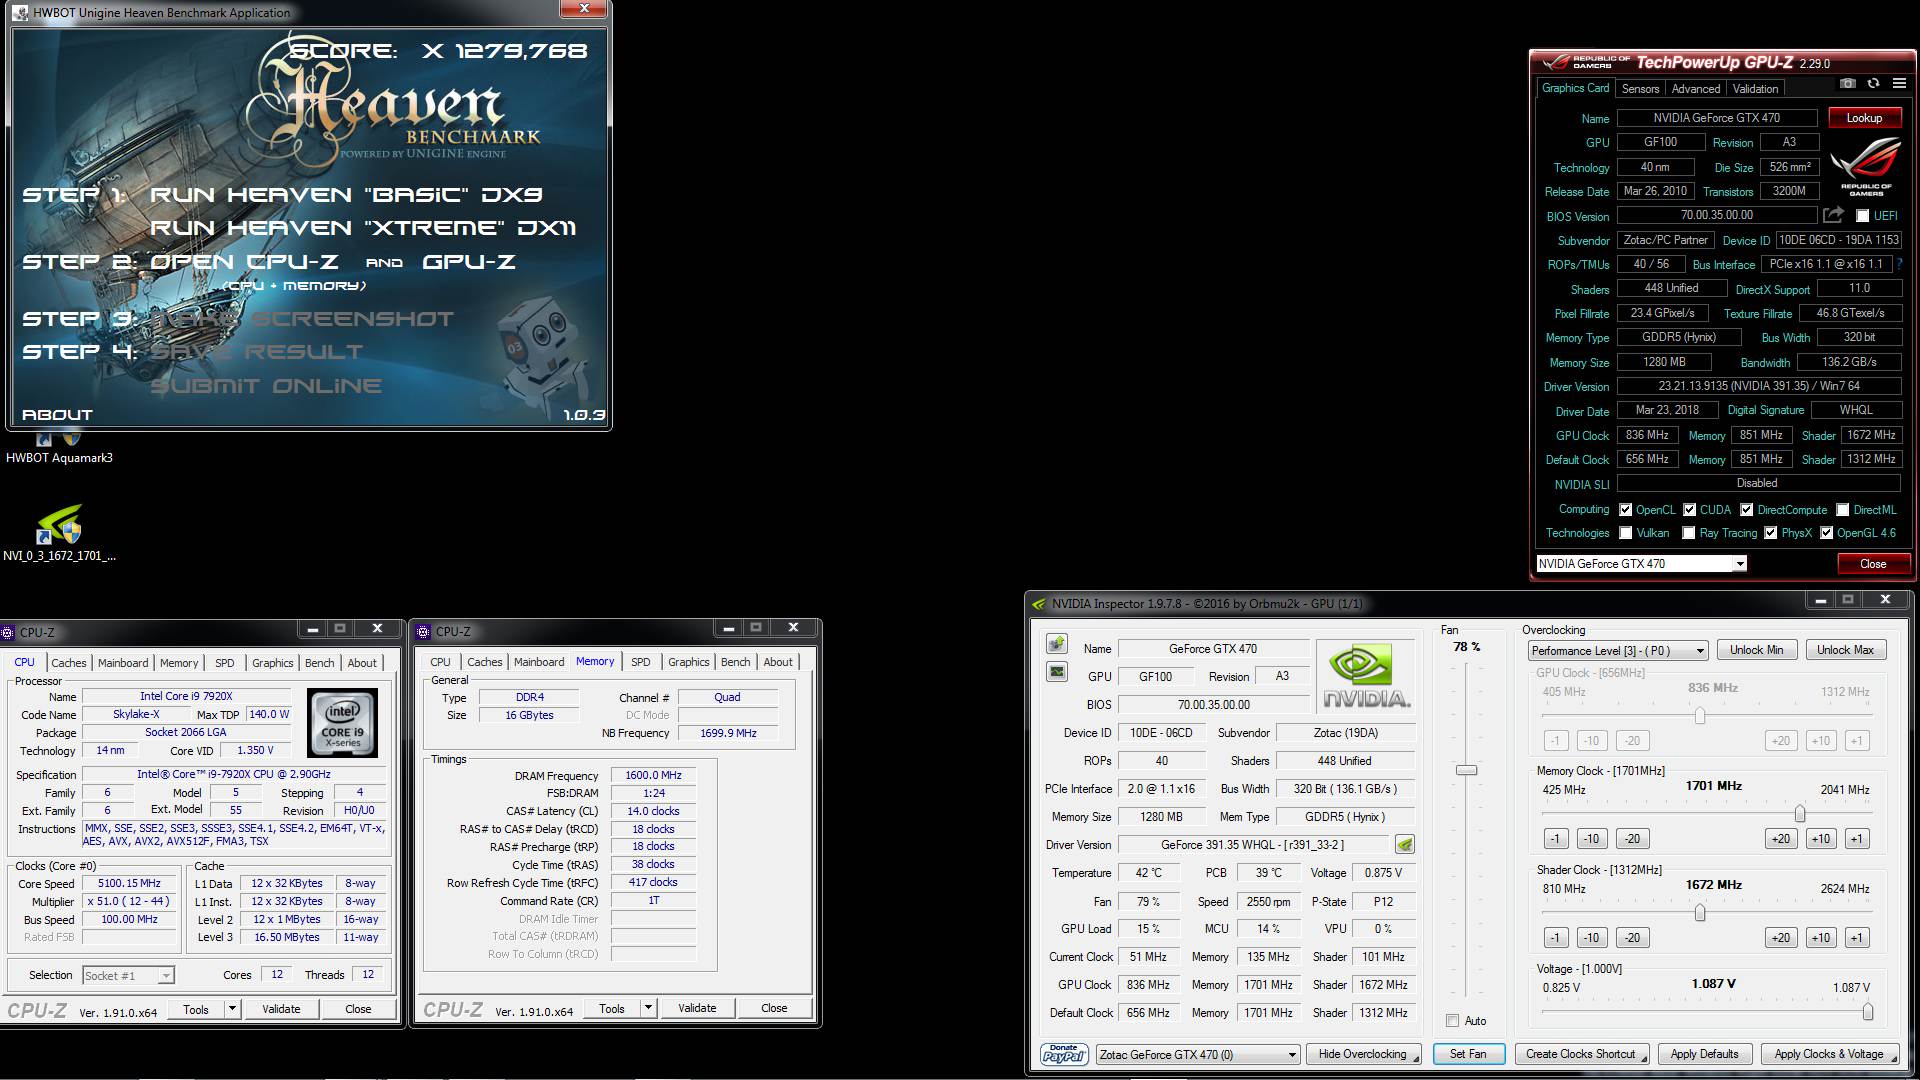1920x1080 pixels.
Task: Click the CPU-Z CPU window title icon
Action: click(9, 632)
